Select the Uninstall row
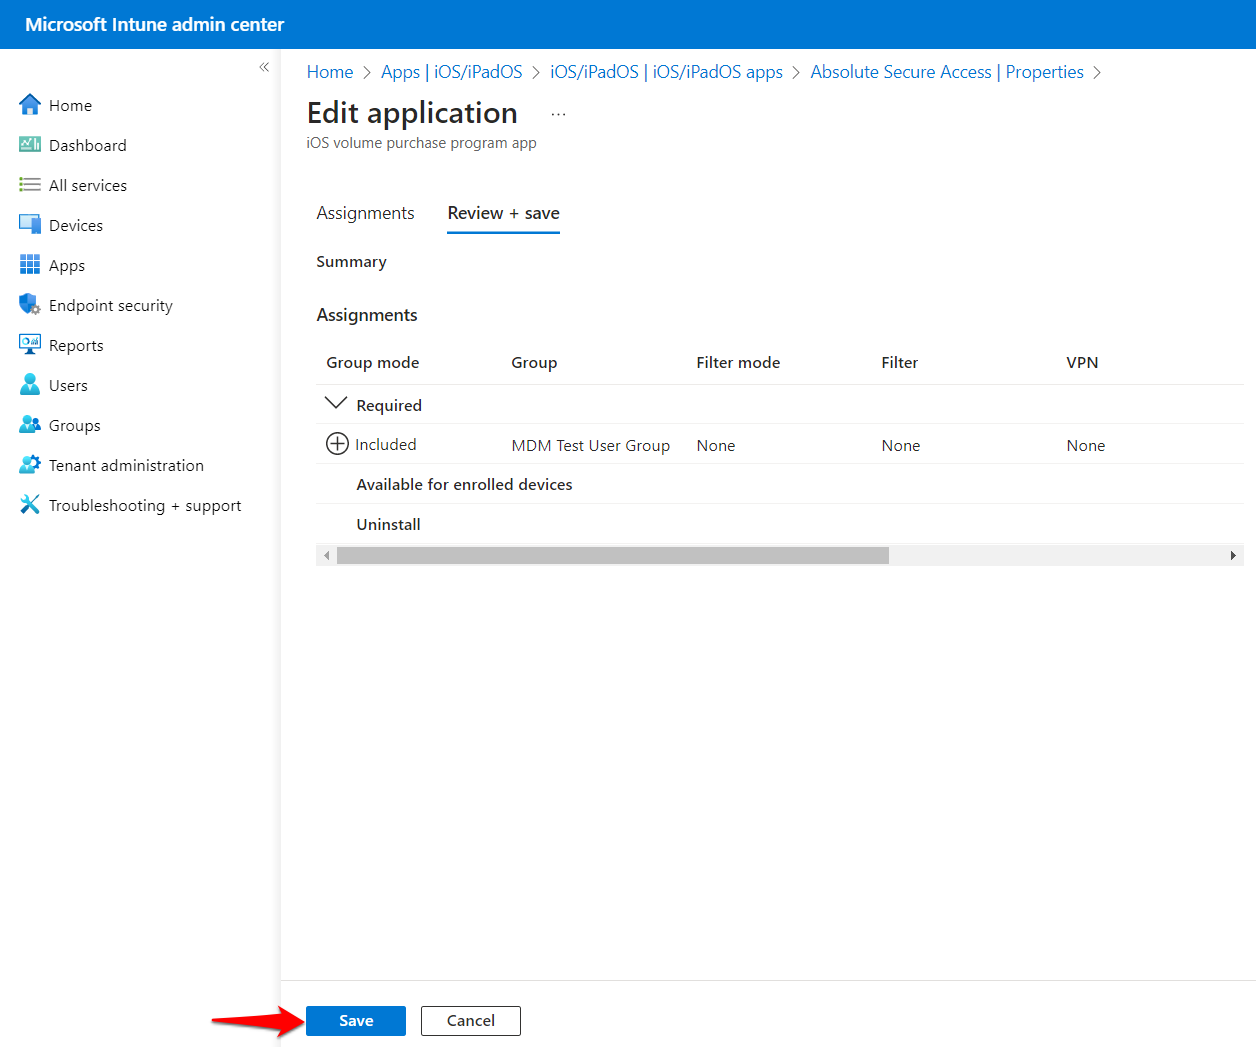This screenshot has height=1047, width=1256. (x=780, y=524)
